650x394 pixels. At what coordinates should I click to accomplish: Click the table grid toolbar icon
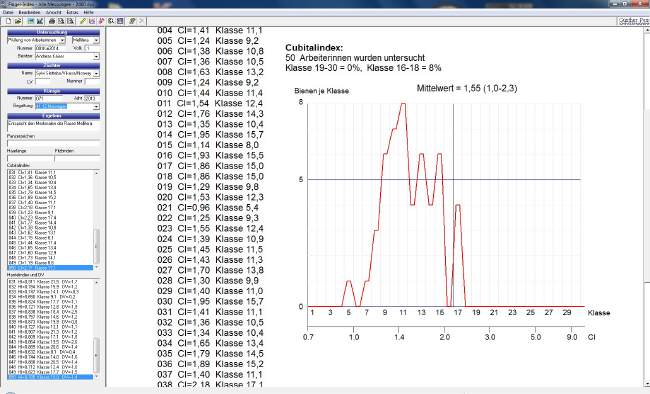click(x=120, y=21)
